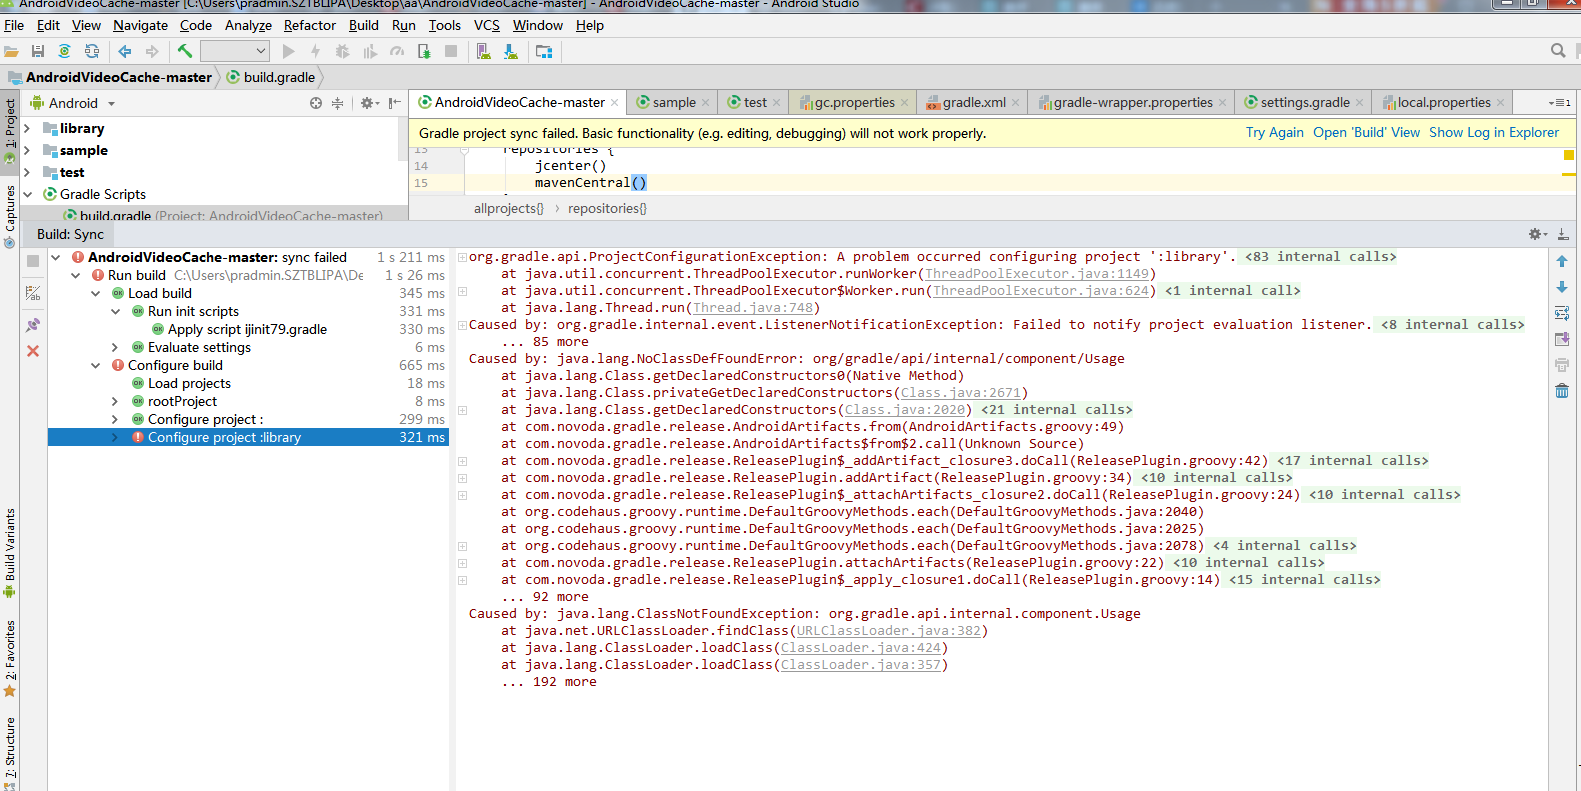The width and height of the screenshot is (1581, 791).
Task: Expand the library module in project tree
Action: click(27, 128)
